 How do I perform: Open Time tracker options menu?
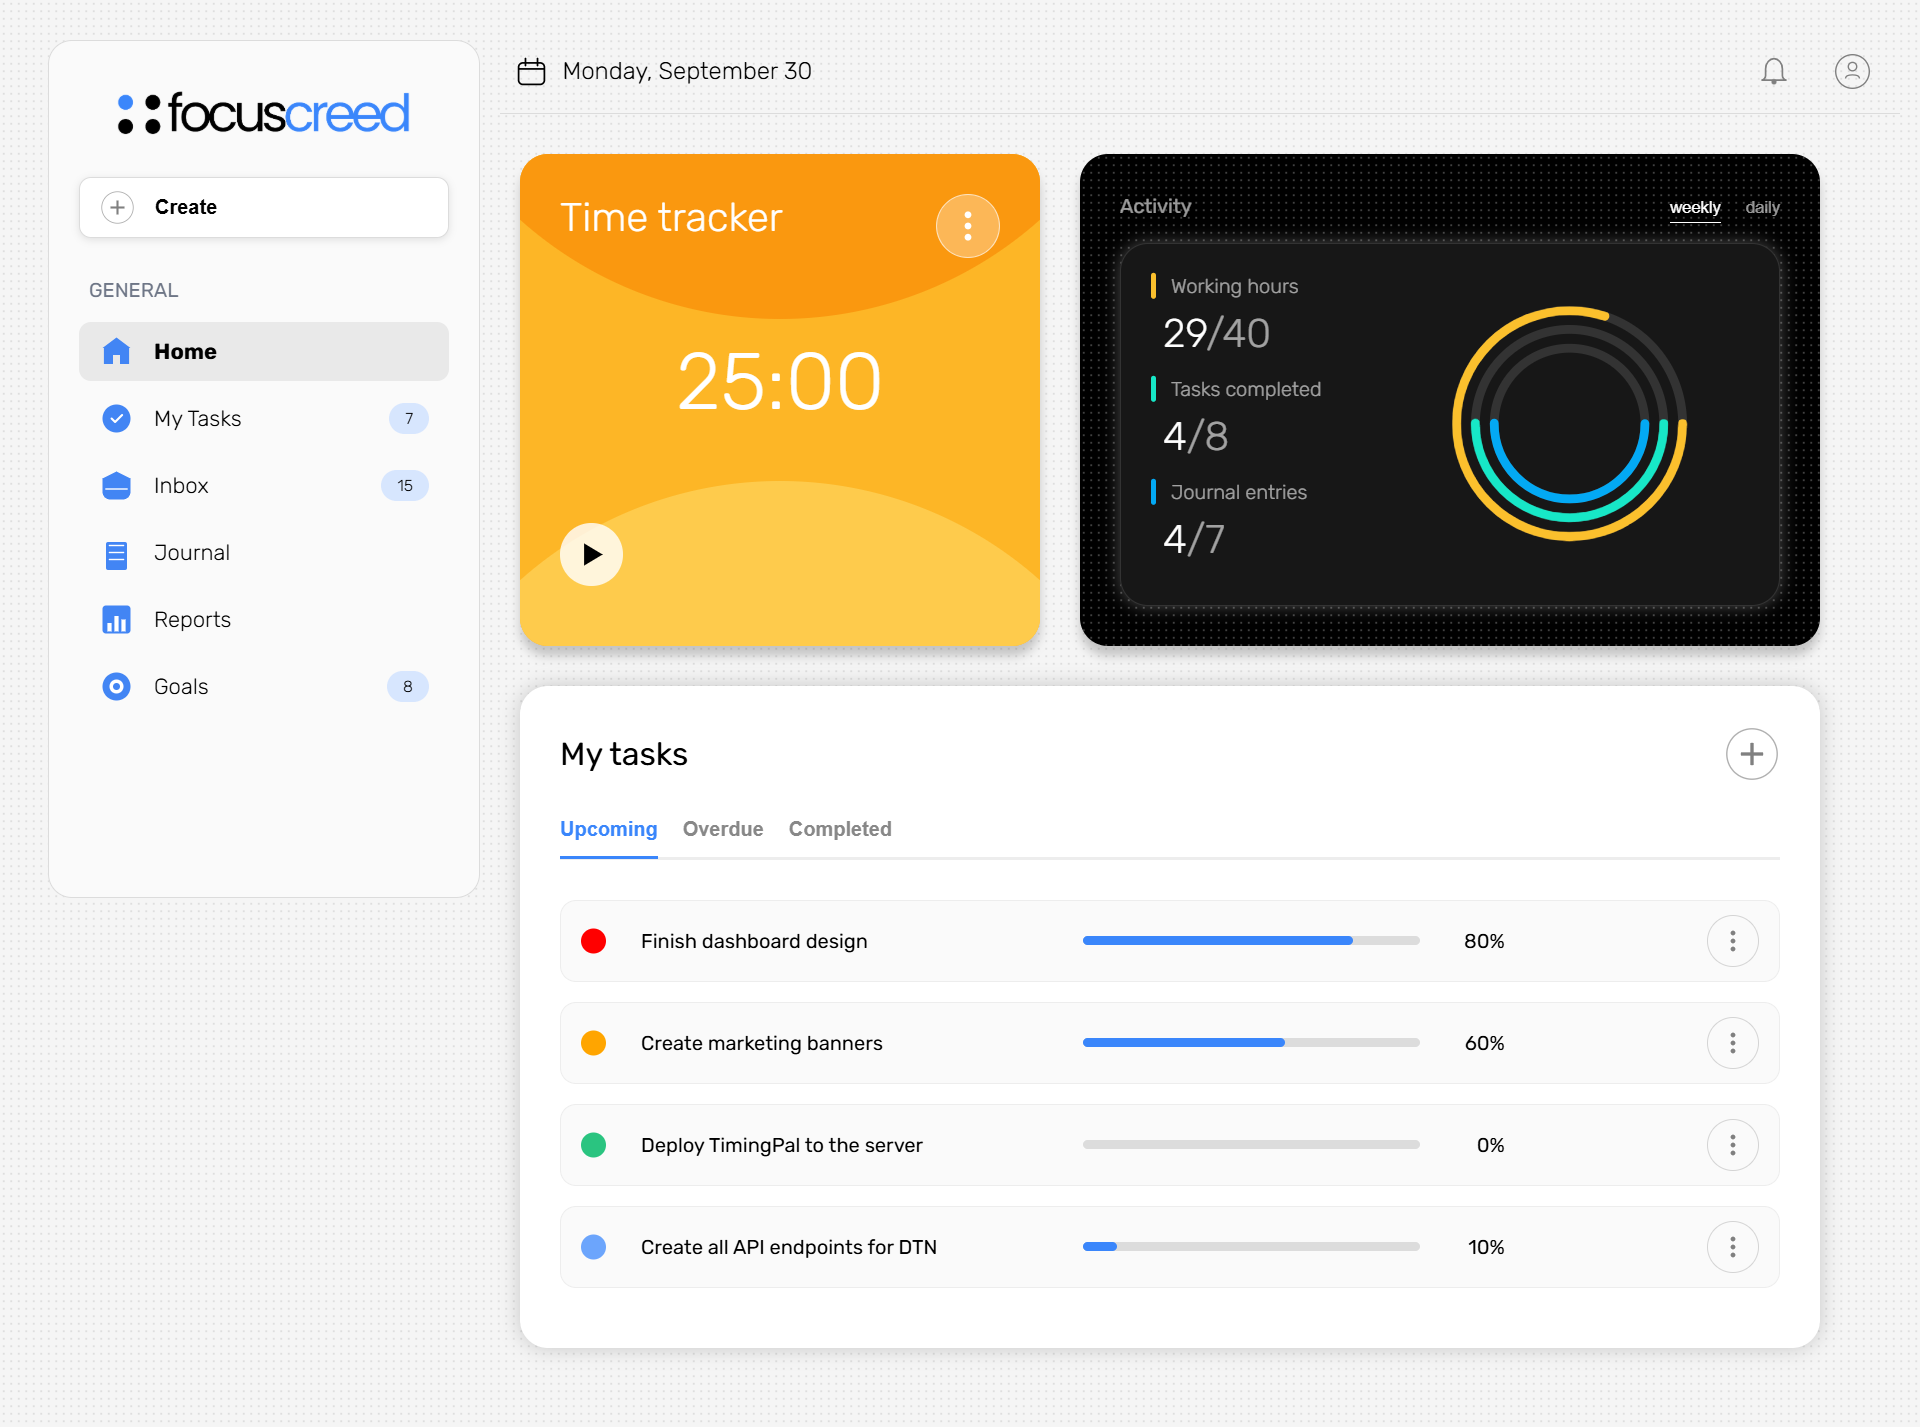click(x=967, y=226)
